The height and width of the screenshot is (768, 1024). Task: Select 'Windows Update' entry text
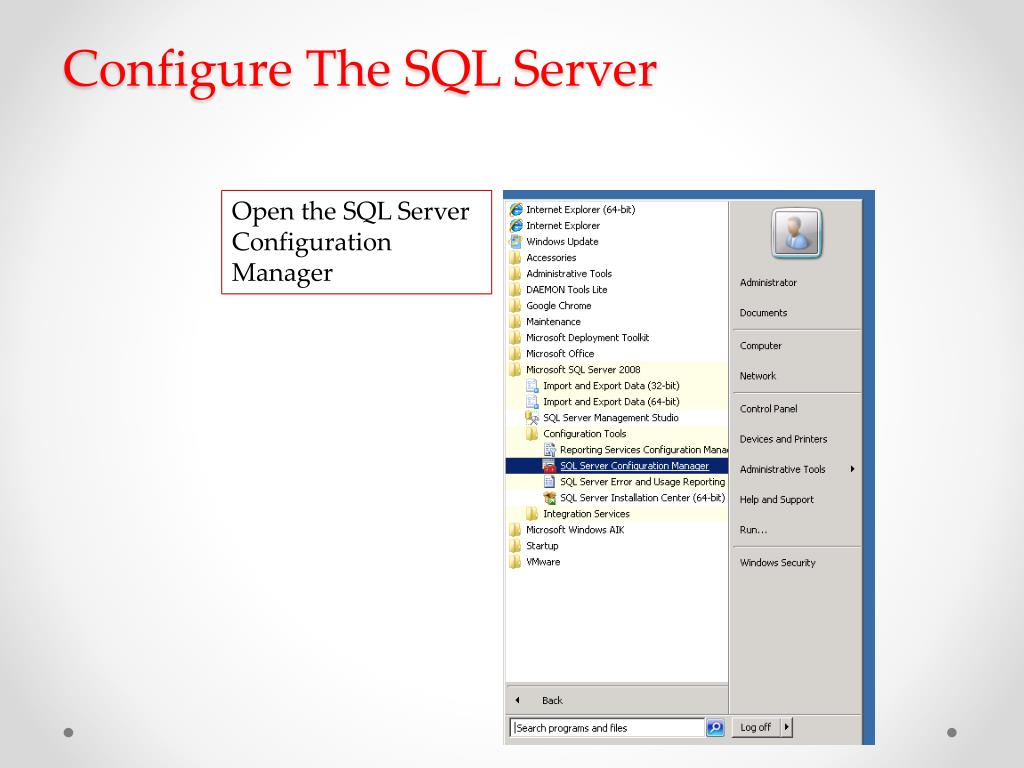(x=562, y=242)
